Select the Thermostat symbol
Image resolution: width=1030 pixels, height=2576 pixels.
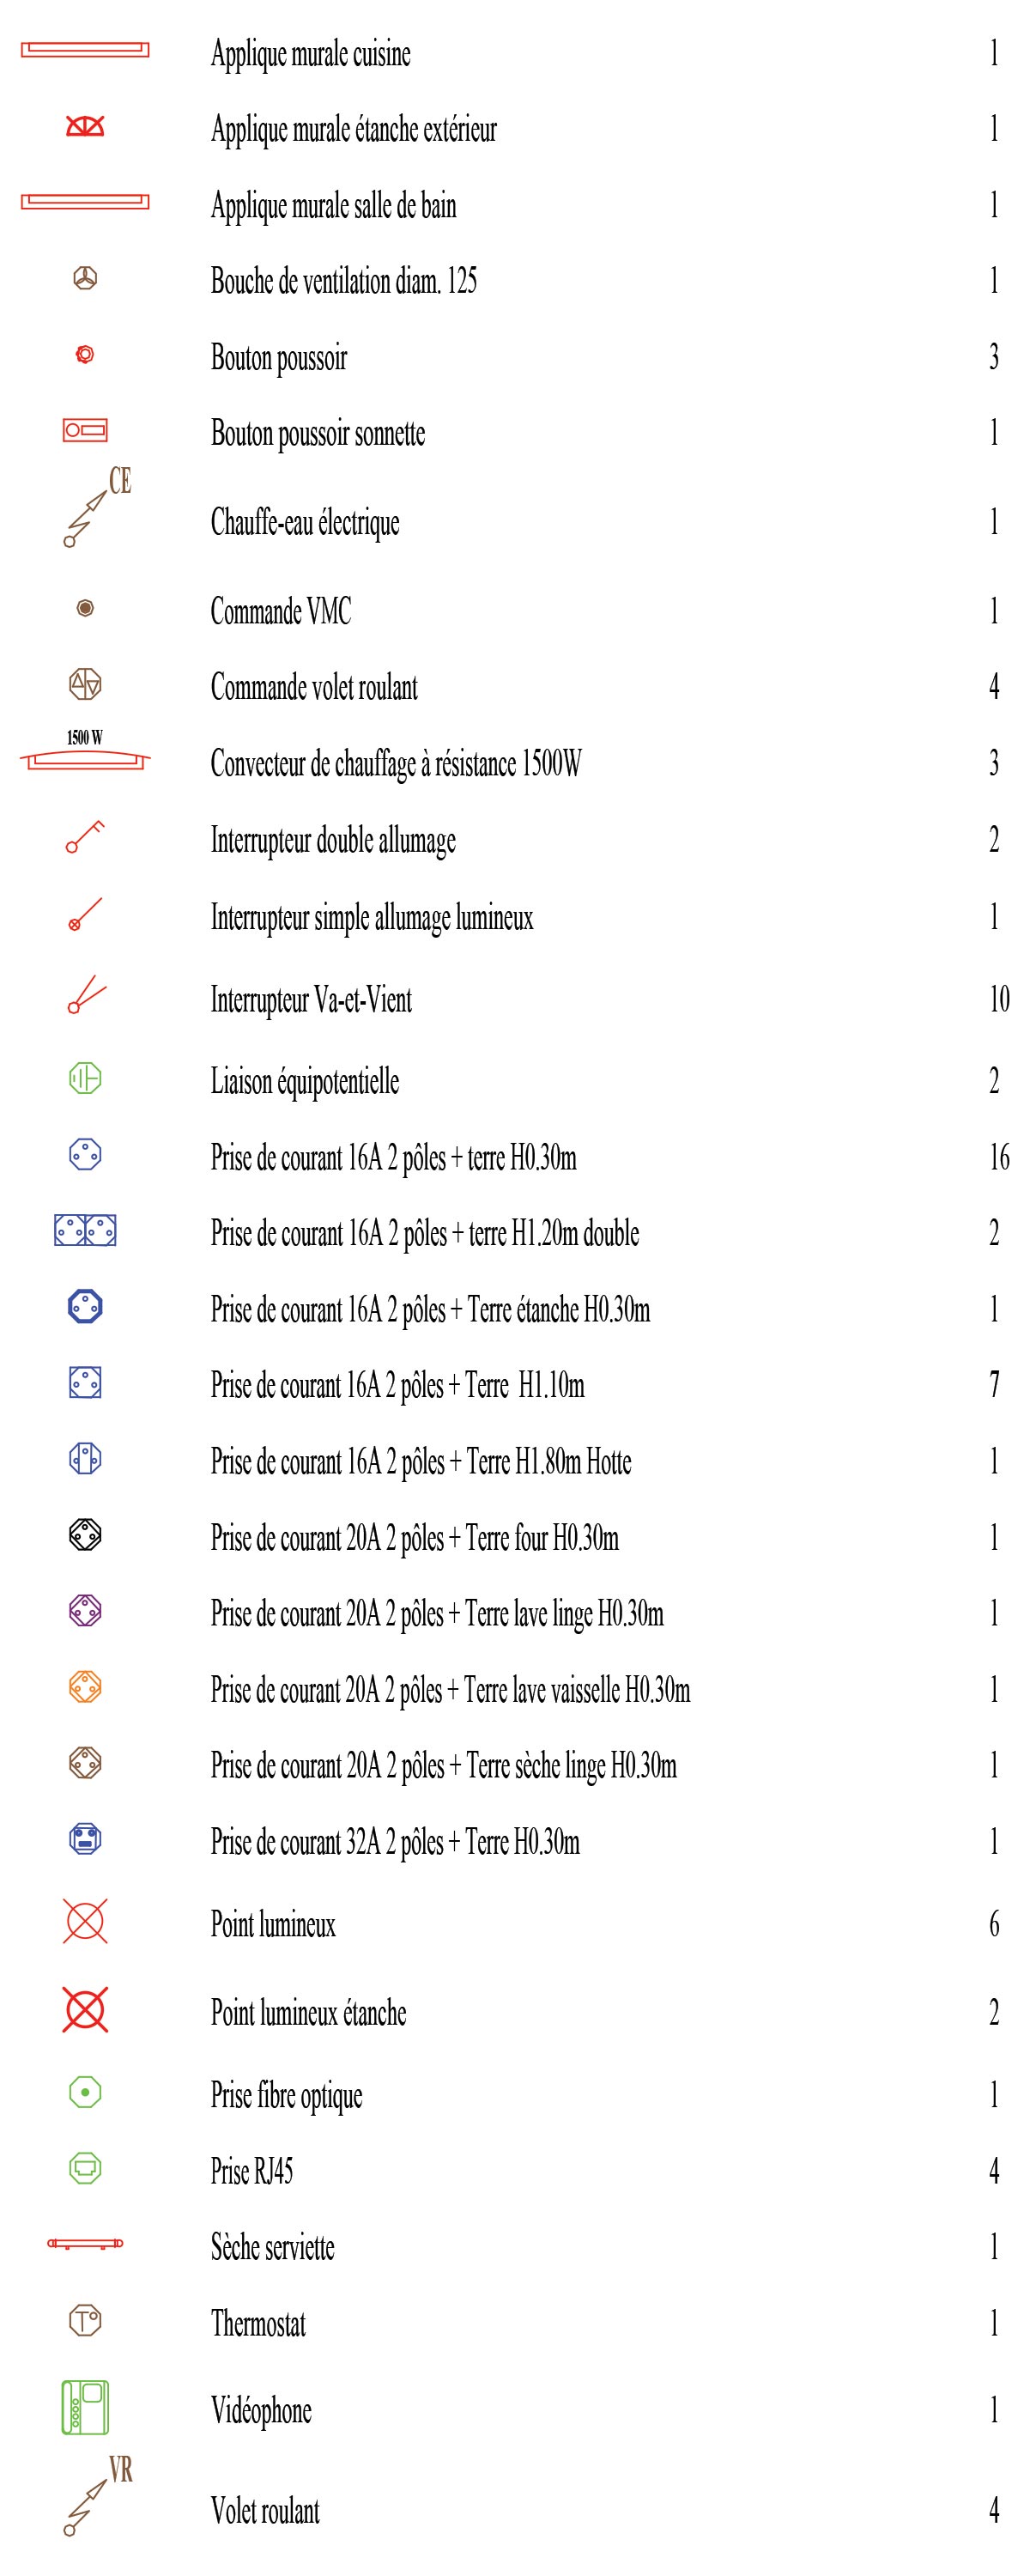tap(85, 2320)
